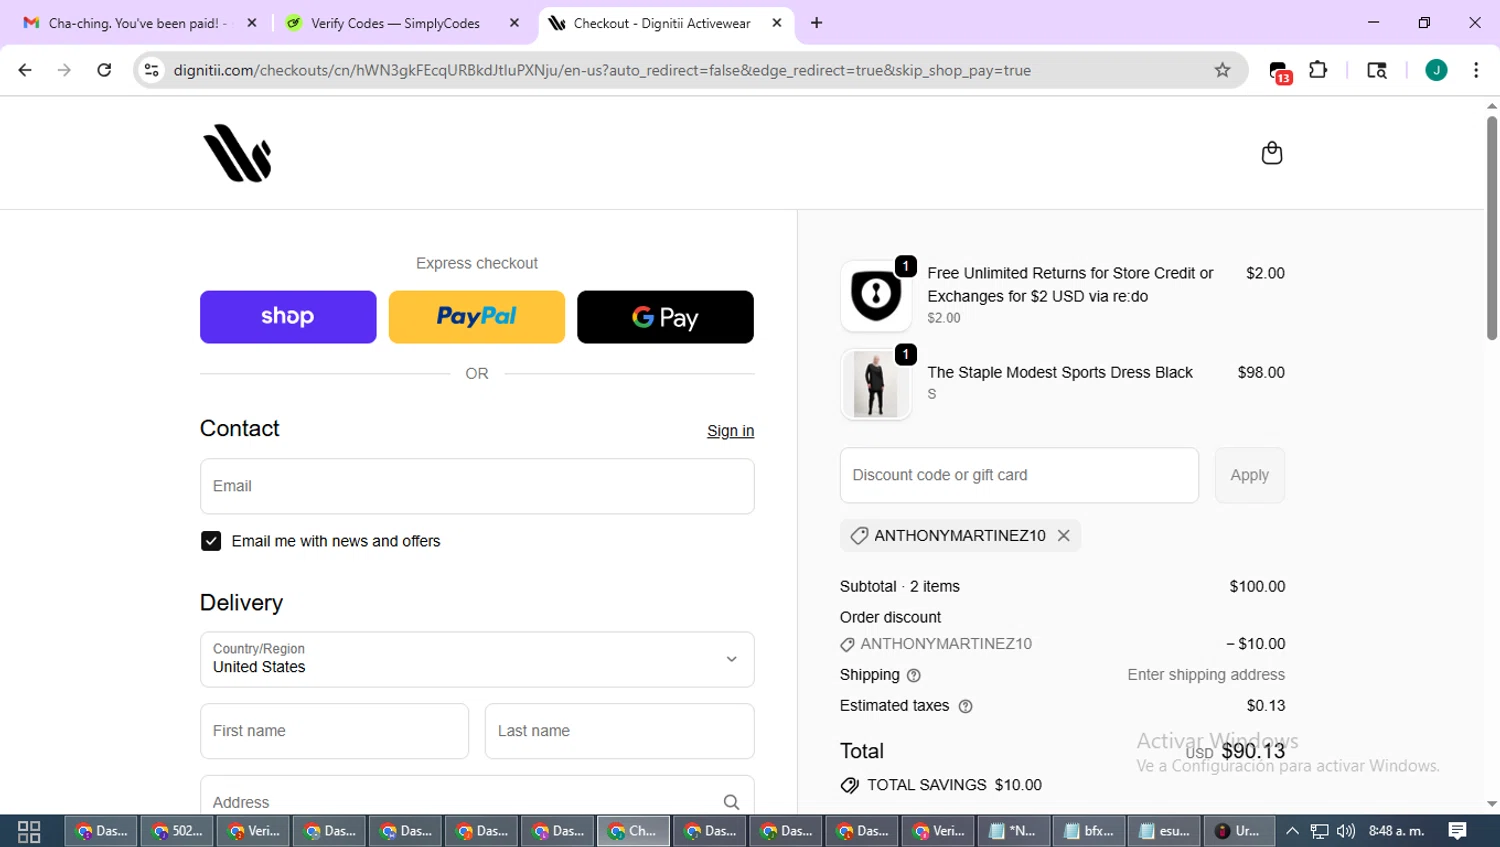Click the taskbar clock 8:48 a. m.
This screenshot has width=1500, height=847.
coord(1396,831)
